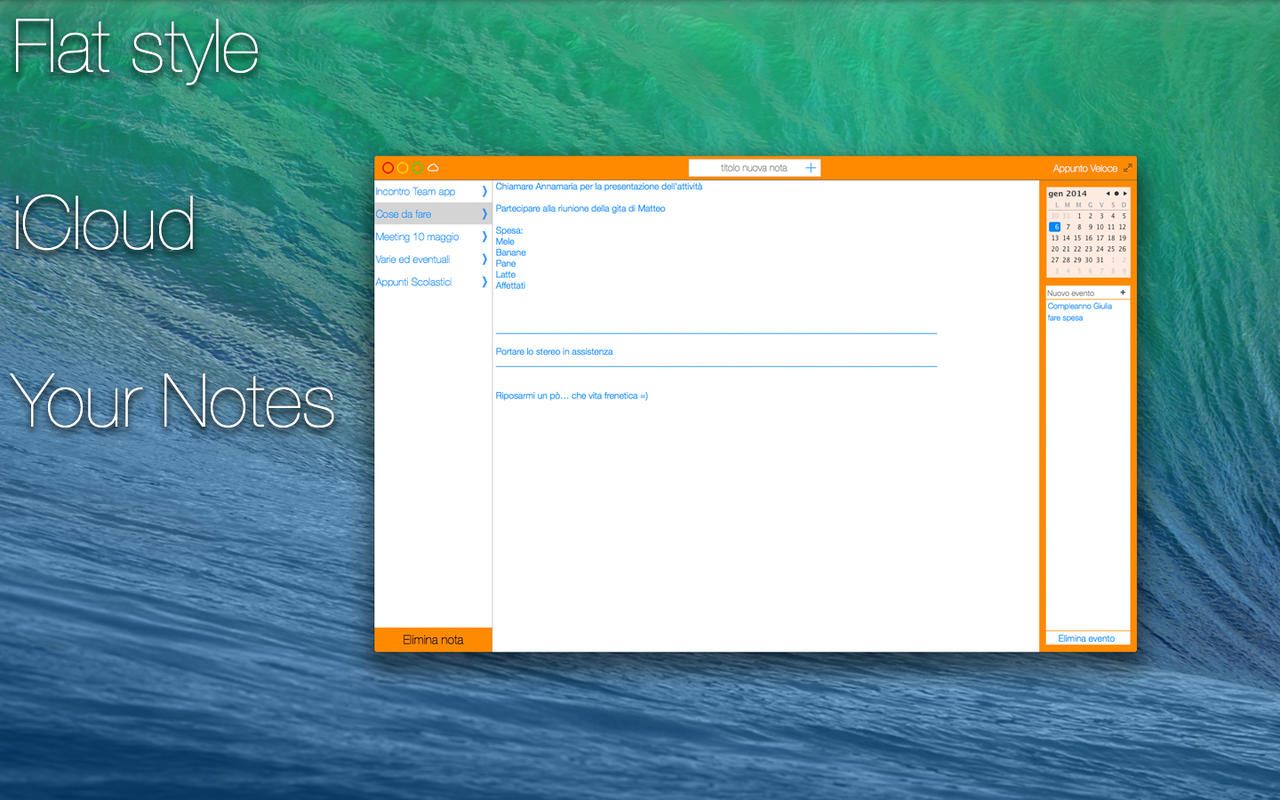
Task: Click the yellow minimize window button
Action: [403, 168]
